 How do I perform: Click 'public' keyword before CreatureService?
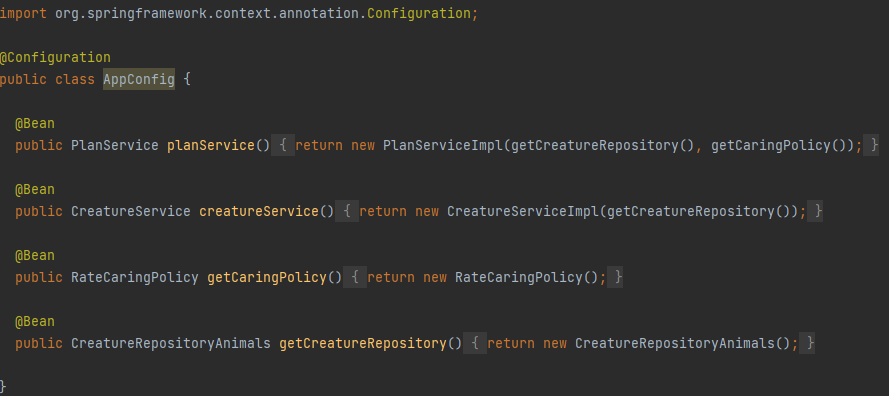click(39, 212)
